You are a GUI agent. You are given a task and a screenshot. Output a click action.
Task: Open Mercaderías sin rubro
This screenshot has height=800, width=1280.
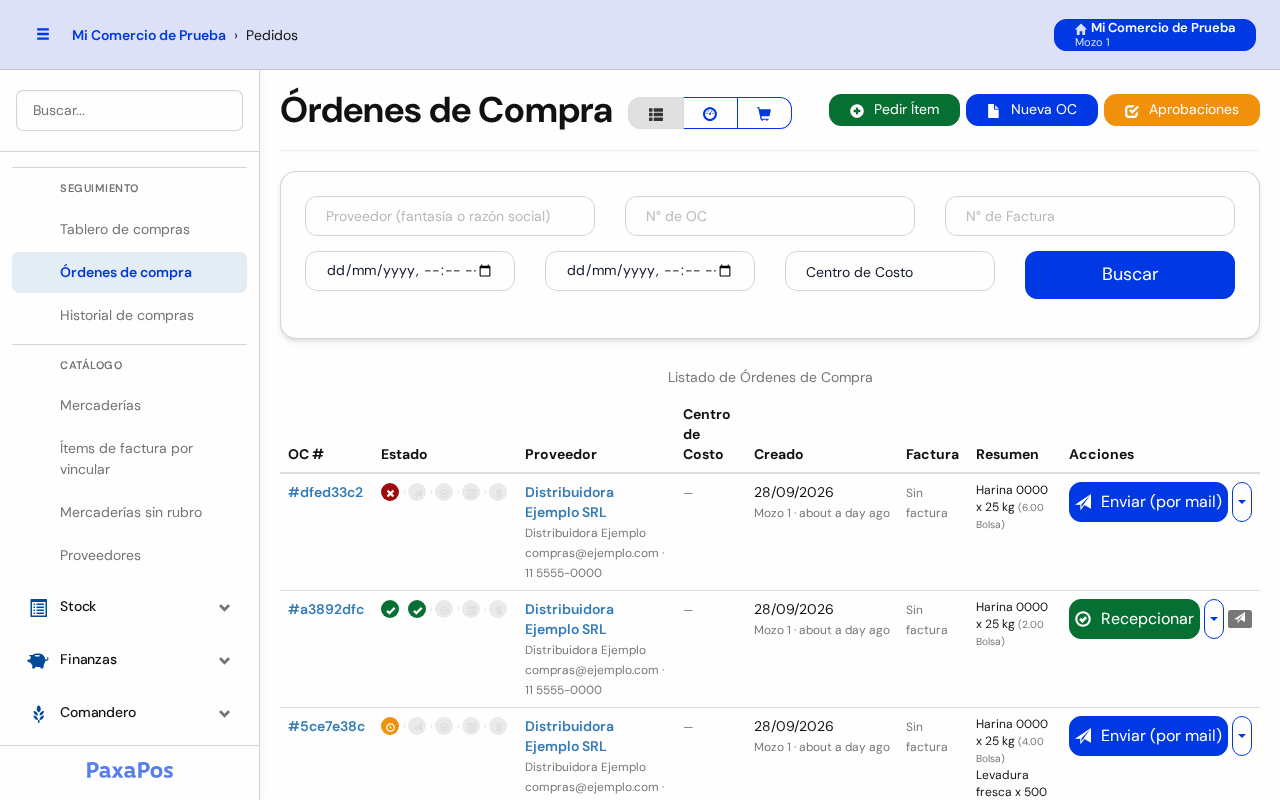coord(129,513)
